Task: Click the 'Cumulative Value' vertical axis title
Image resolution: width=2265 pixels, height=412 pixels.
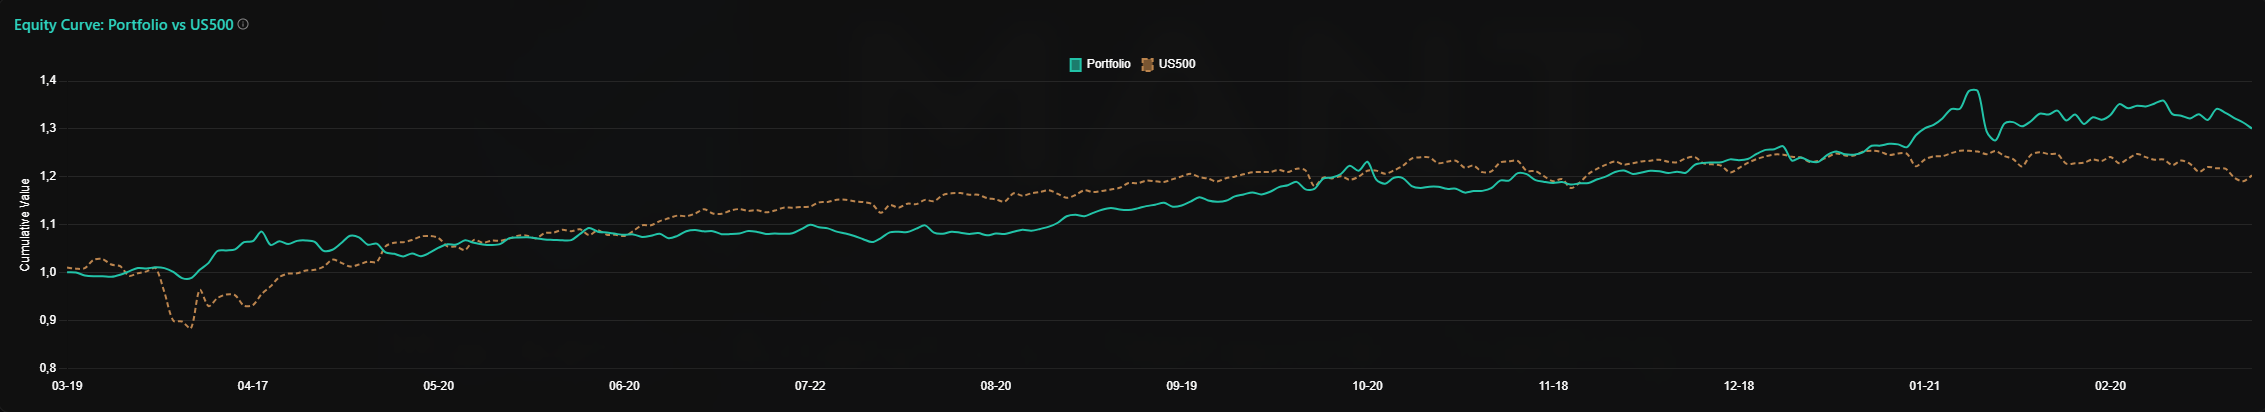Action: [x=25, y=225]
